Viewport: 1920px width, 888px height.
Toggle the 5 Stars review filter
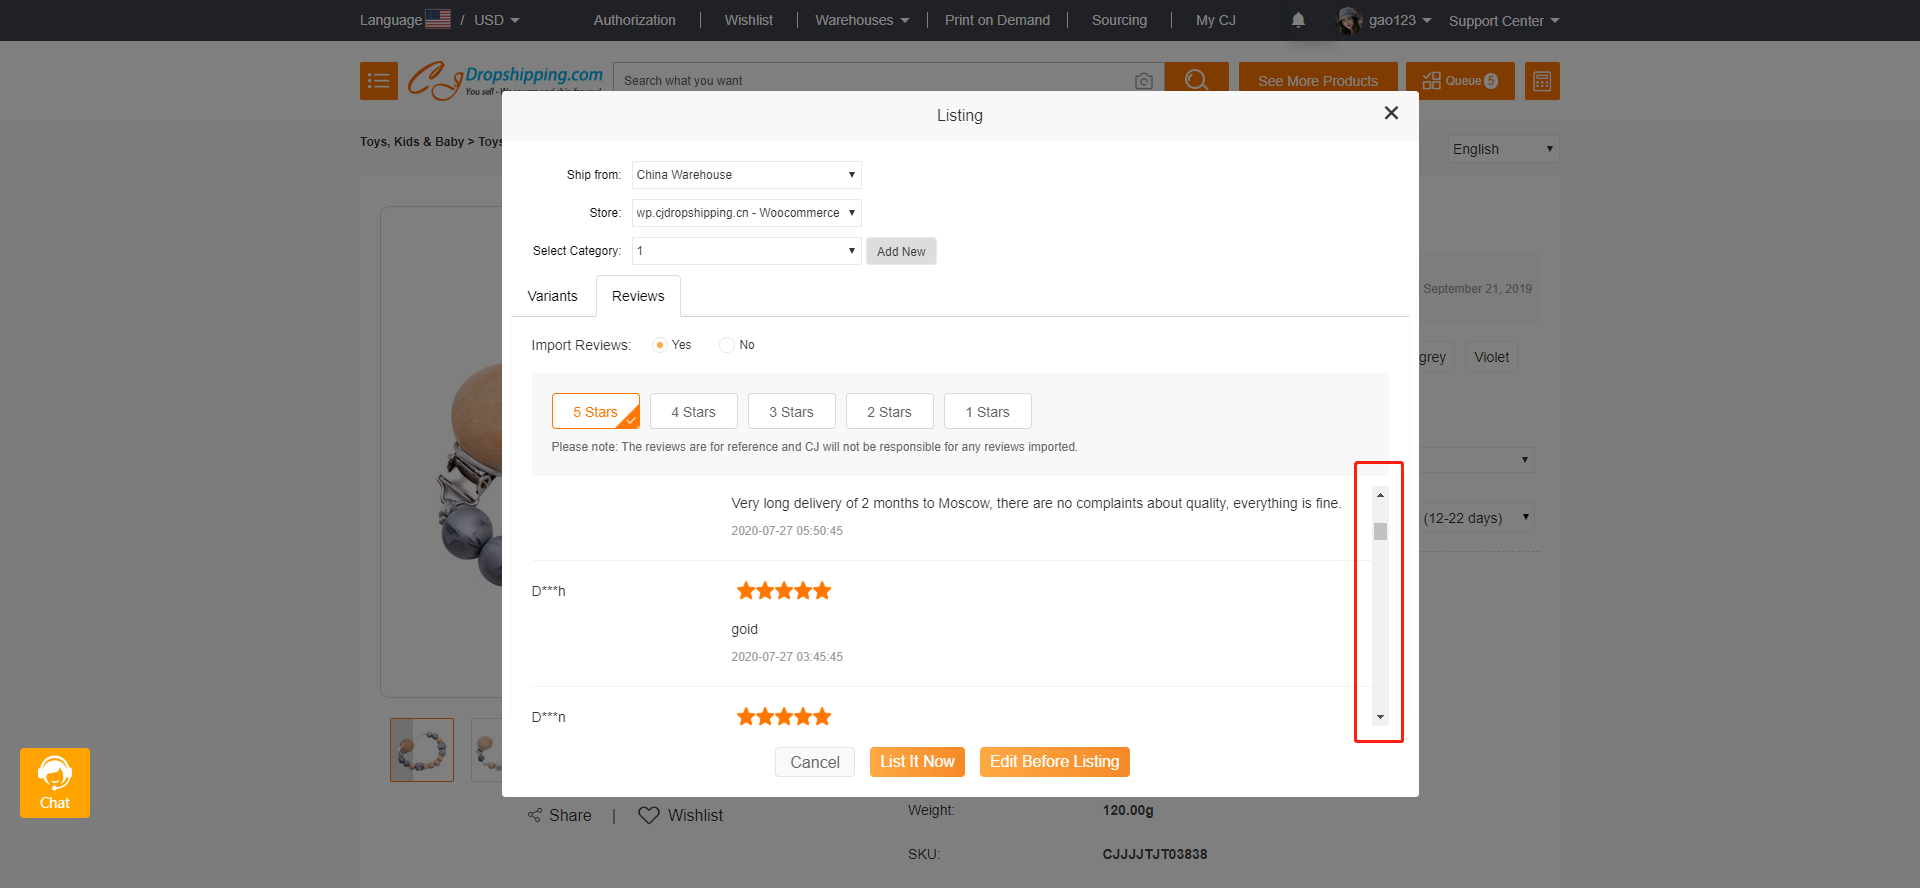coord(595,411)
